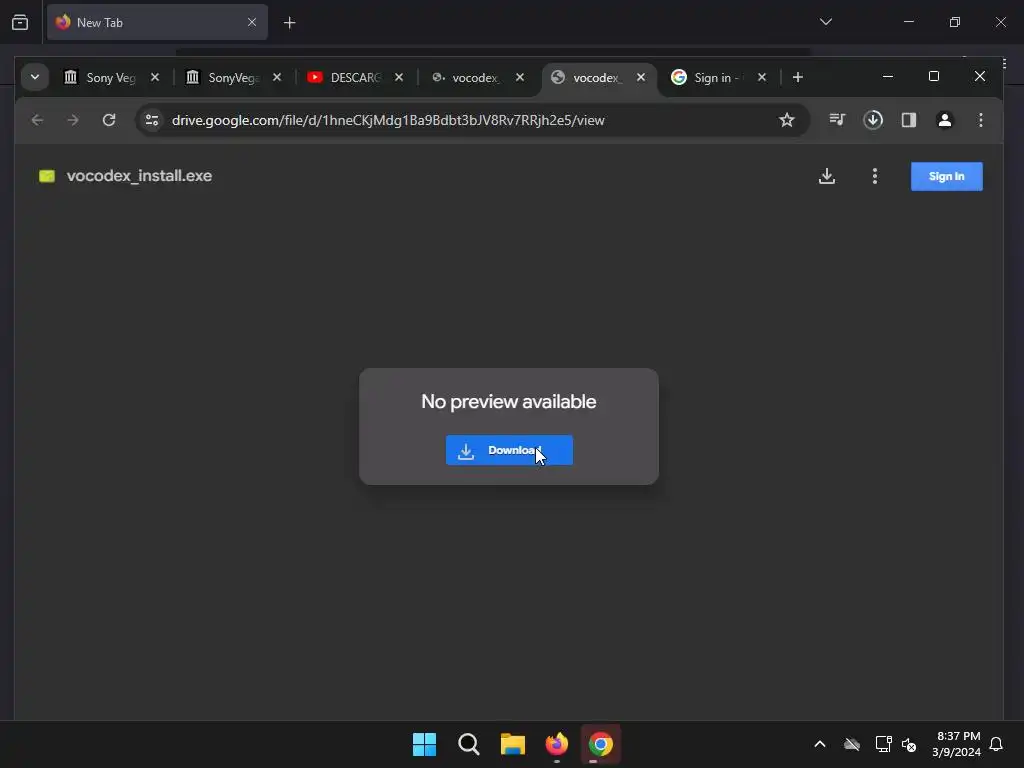Image resolution: width=1024 pixels, height=768 pixels.
Task: Click the muted volume tray icon
Action: [909, 744]
